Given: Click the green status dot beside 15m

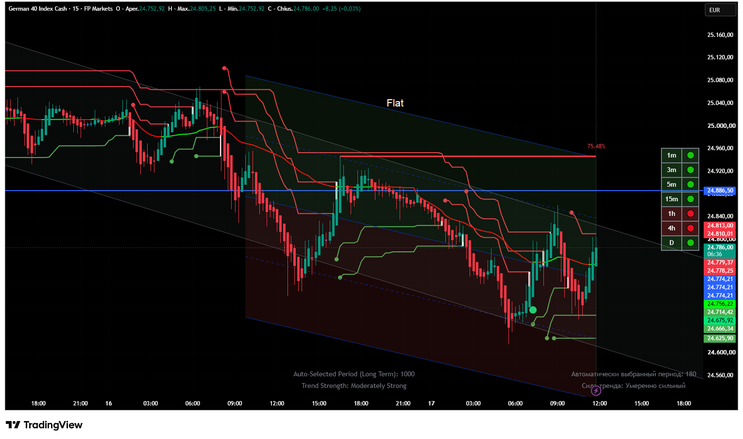Looking at the screenshot, I should click(x=690, y=199).
